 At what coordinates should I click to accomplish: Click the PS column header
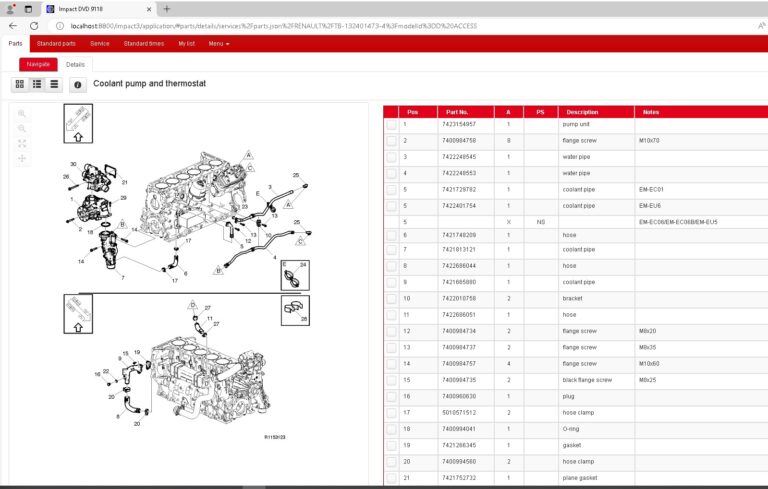540,112
